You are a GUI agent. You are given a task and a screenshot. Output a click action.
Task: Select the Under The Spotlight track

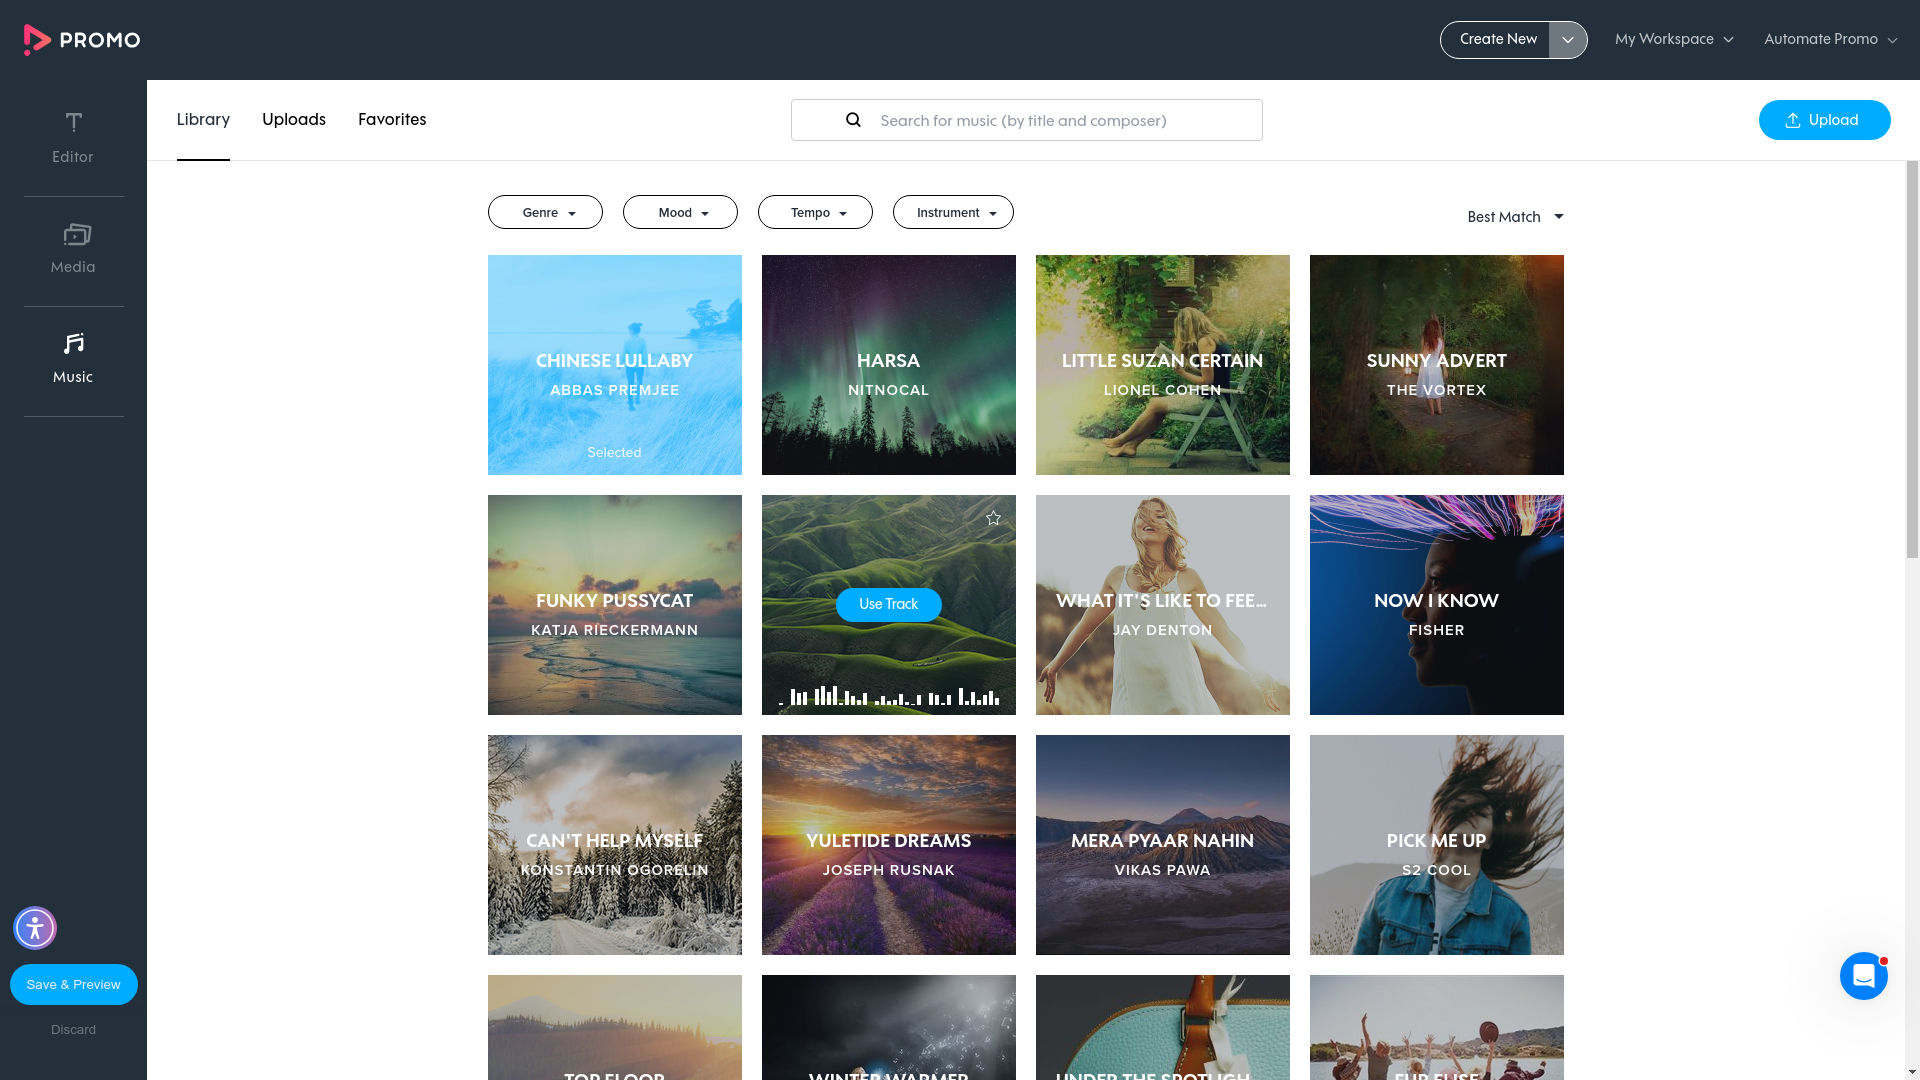click(1163, 1028)
